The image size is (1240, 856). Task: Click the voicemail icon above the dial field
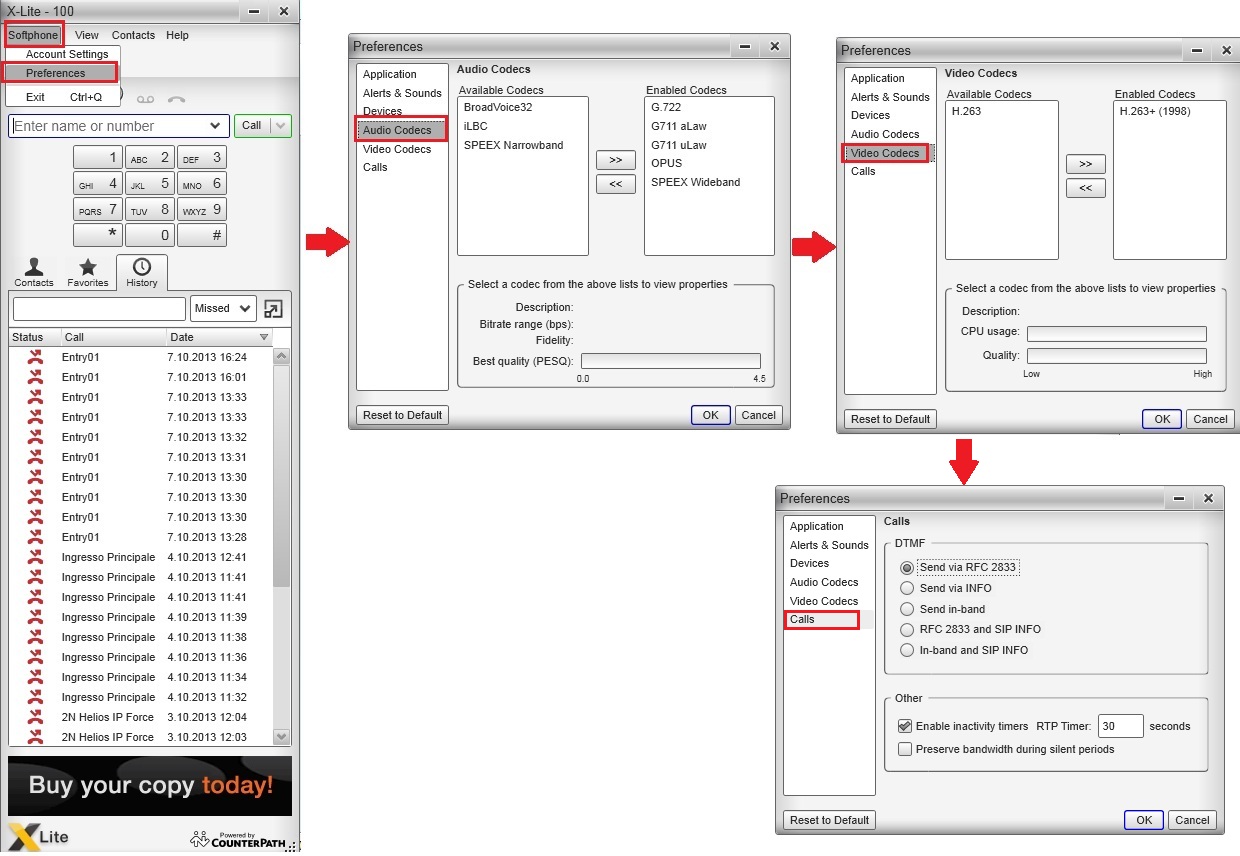[146, 99]
